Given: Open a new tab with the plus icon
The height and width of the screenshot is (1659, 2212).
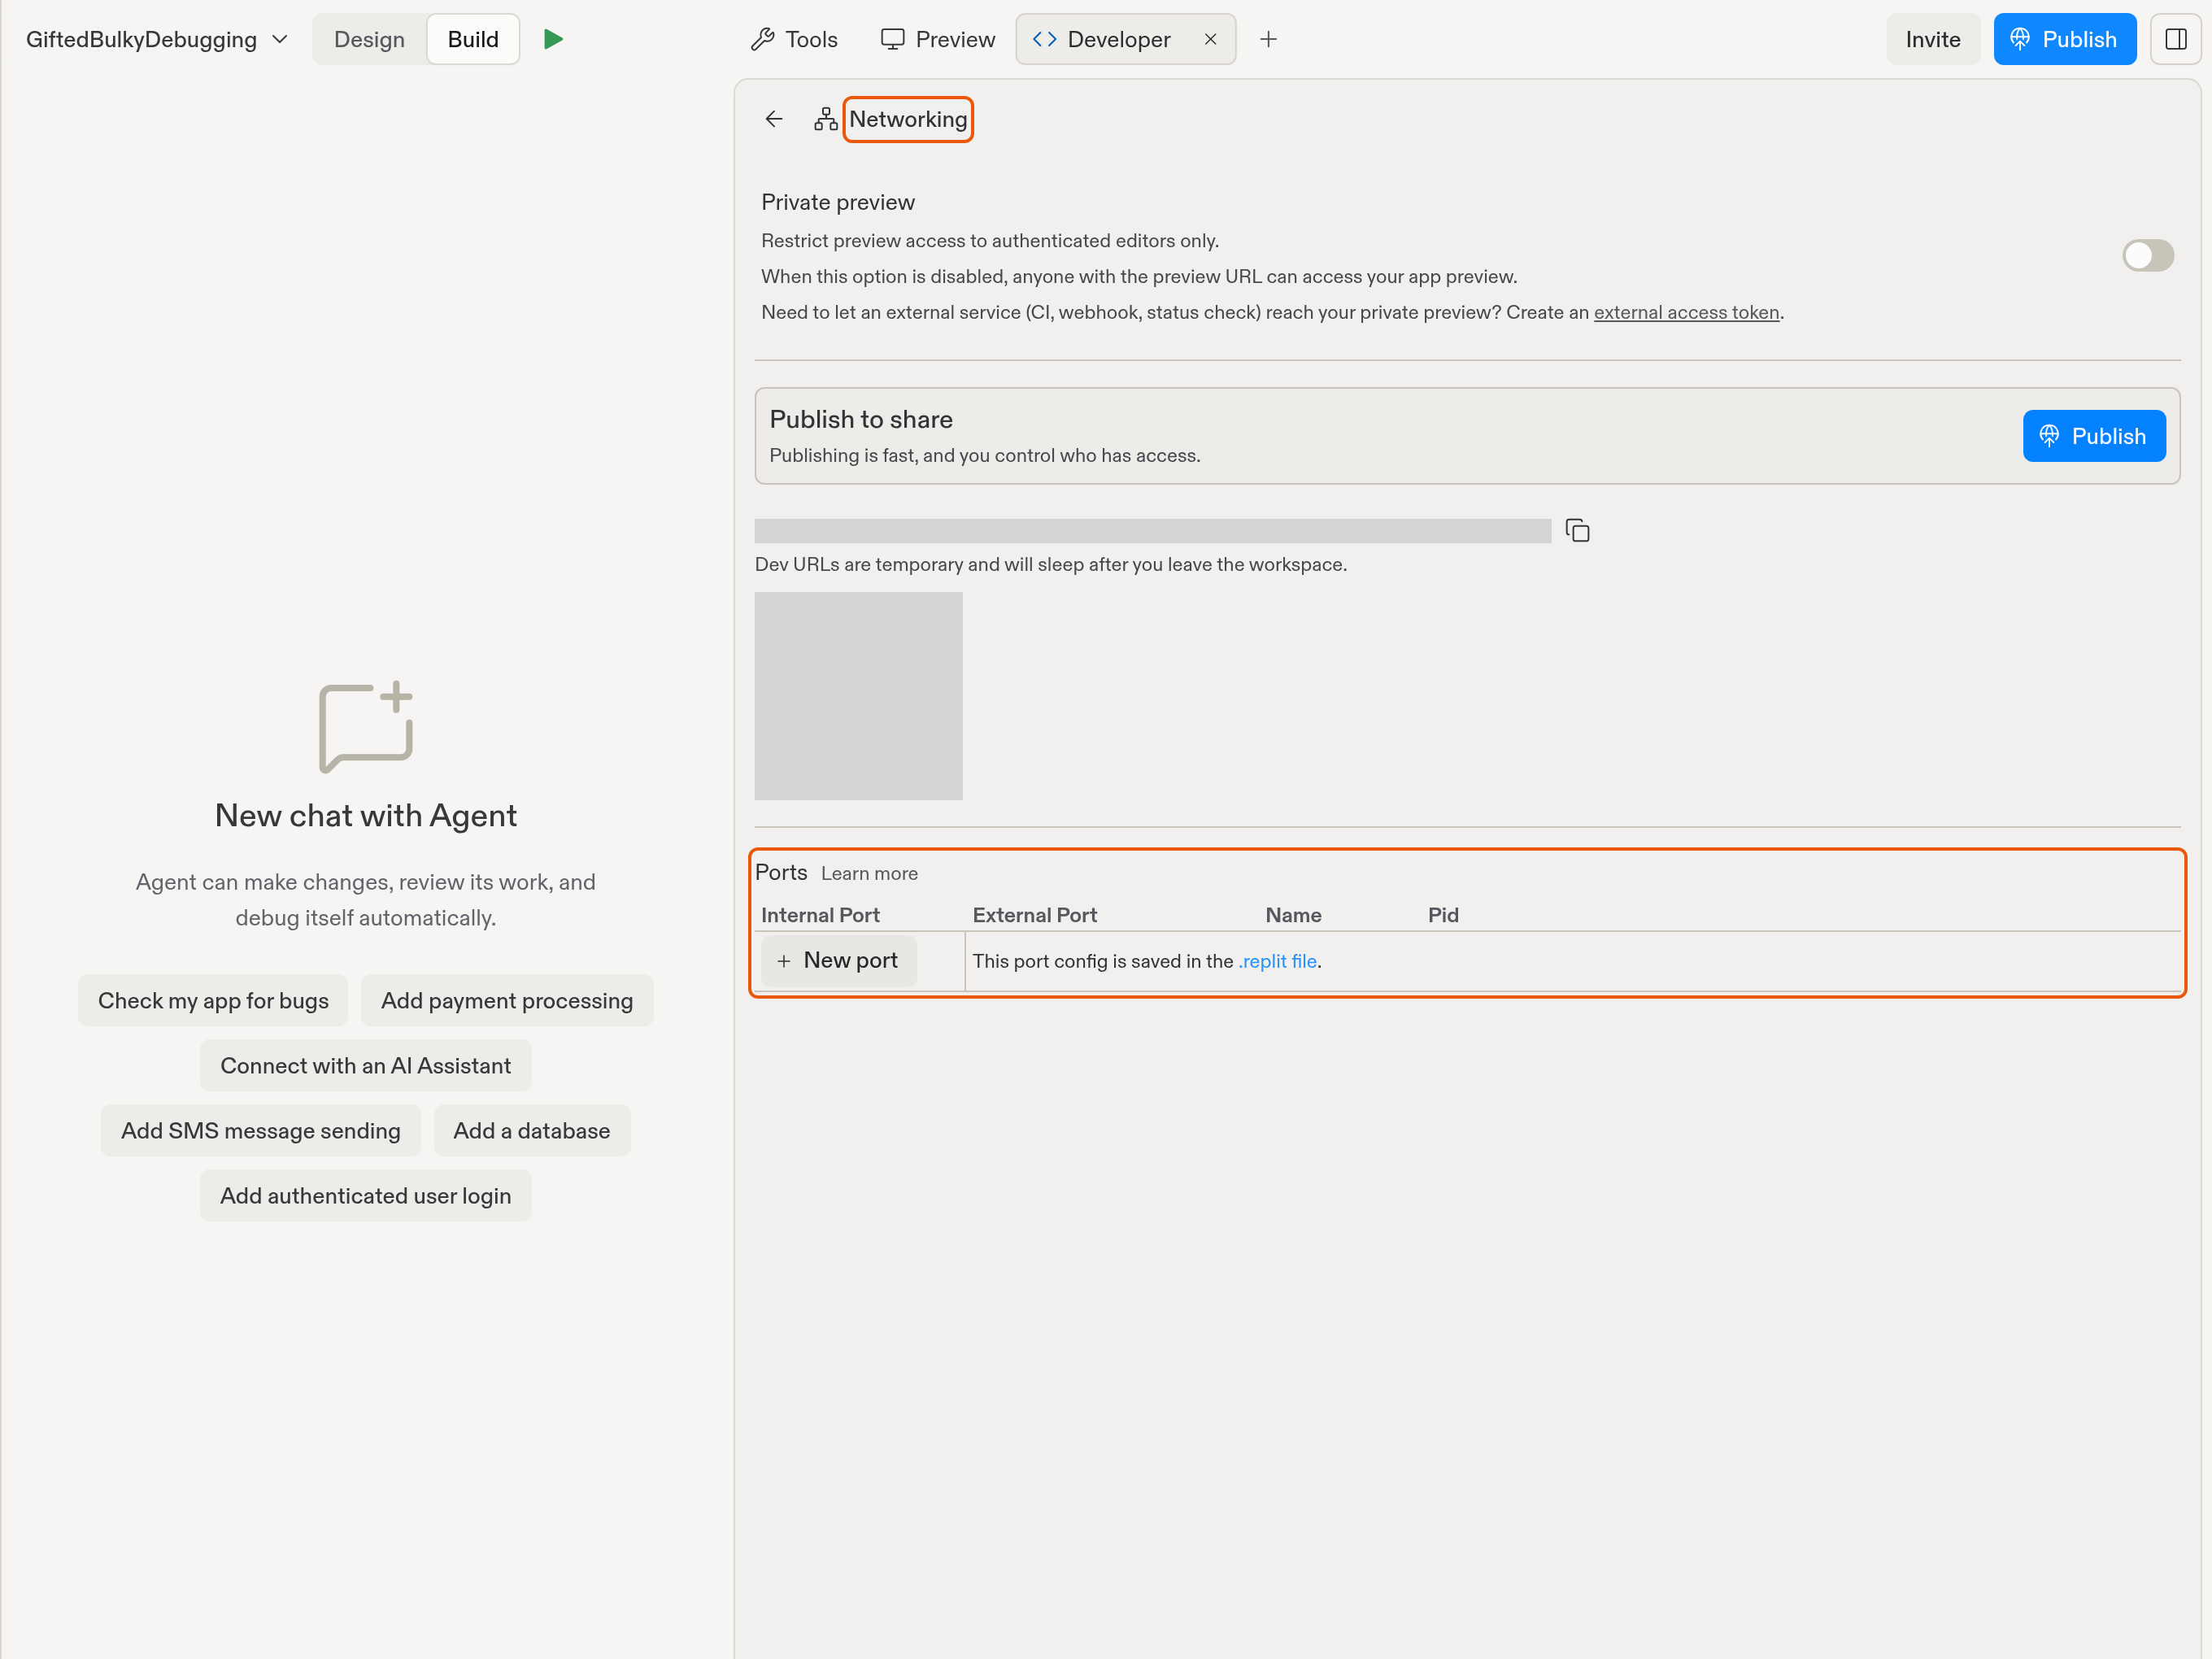Looking at the screenshot, I should (x=1268, y=39).
